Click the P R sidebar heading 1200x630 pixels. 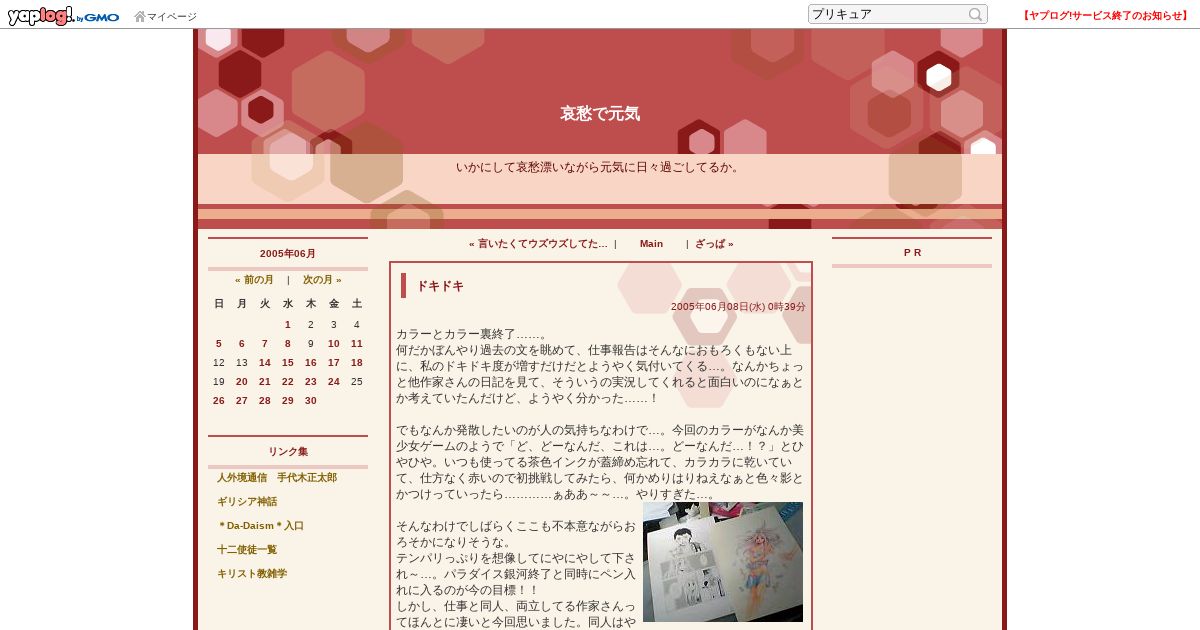[x=912, y=253]
